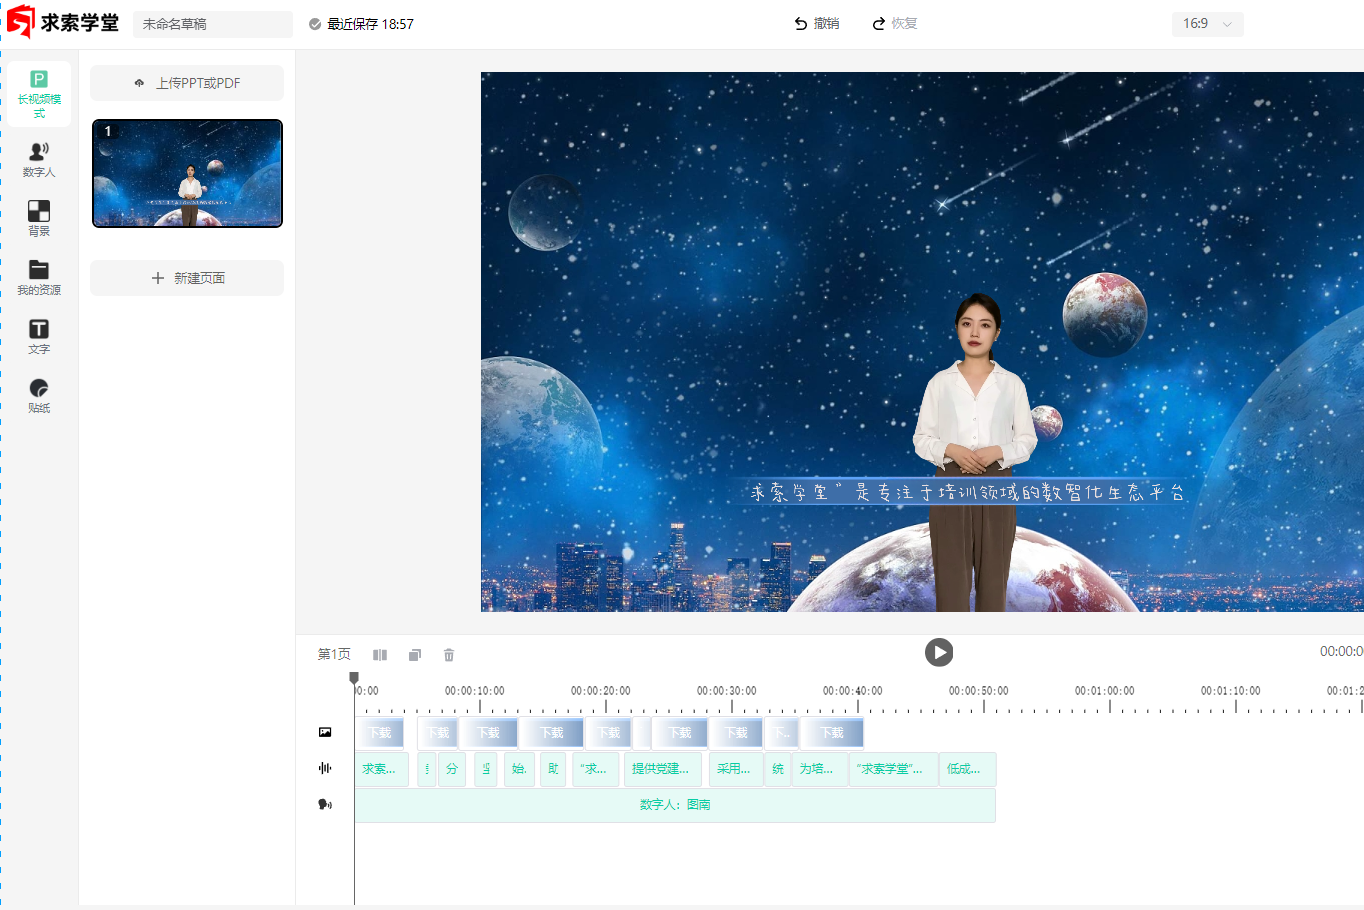Click the 上传PPT或PDF upload button
Screen dimensions: 1364x910
[187, 83]
